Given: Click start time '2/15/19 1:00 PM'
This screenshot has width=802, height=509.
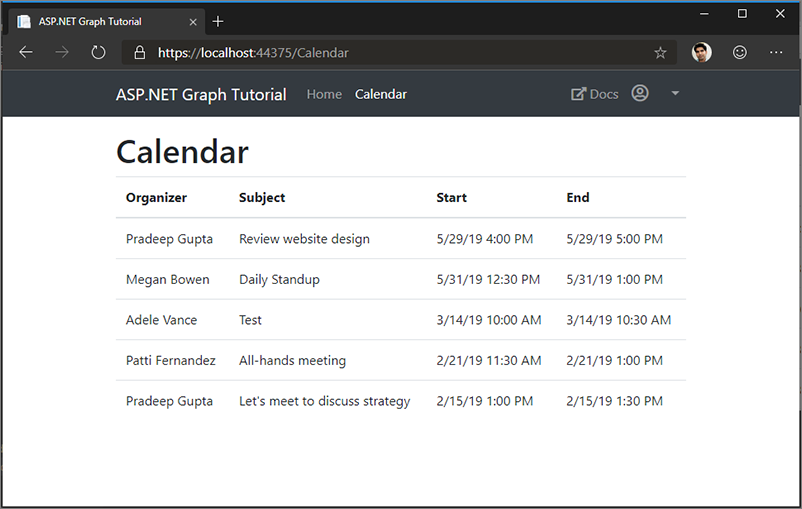Looking at the screenshot, I should [485, 401].
